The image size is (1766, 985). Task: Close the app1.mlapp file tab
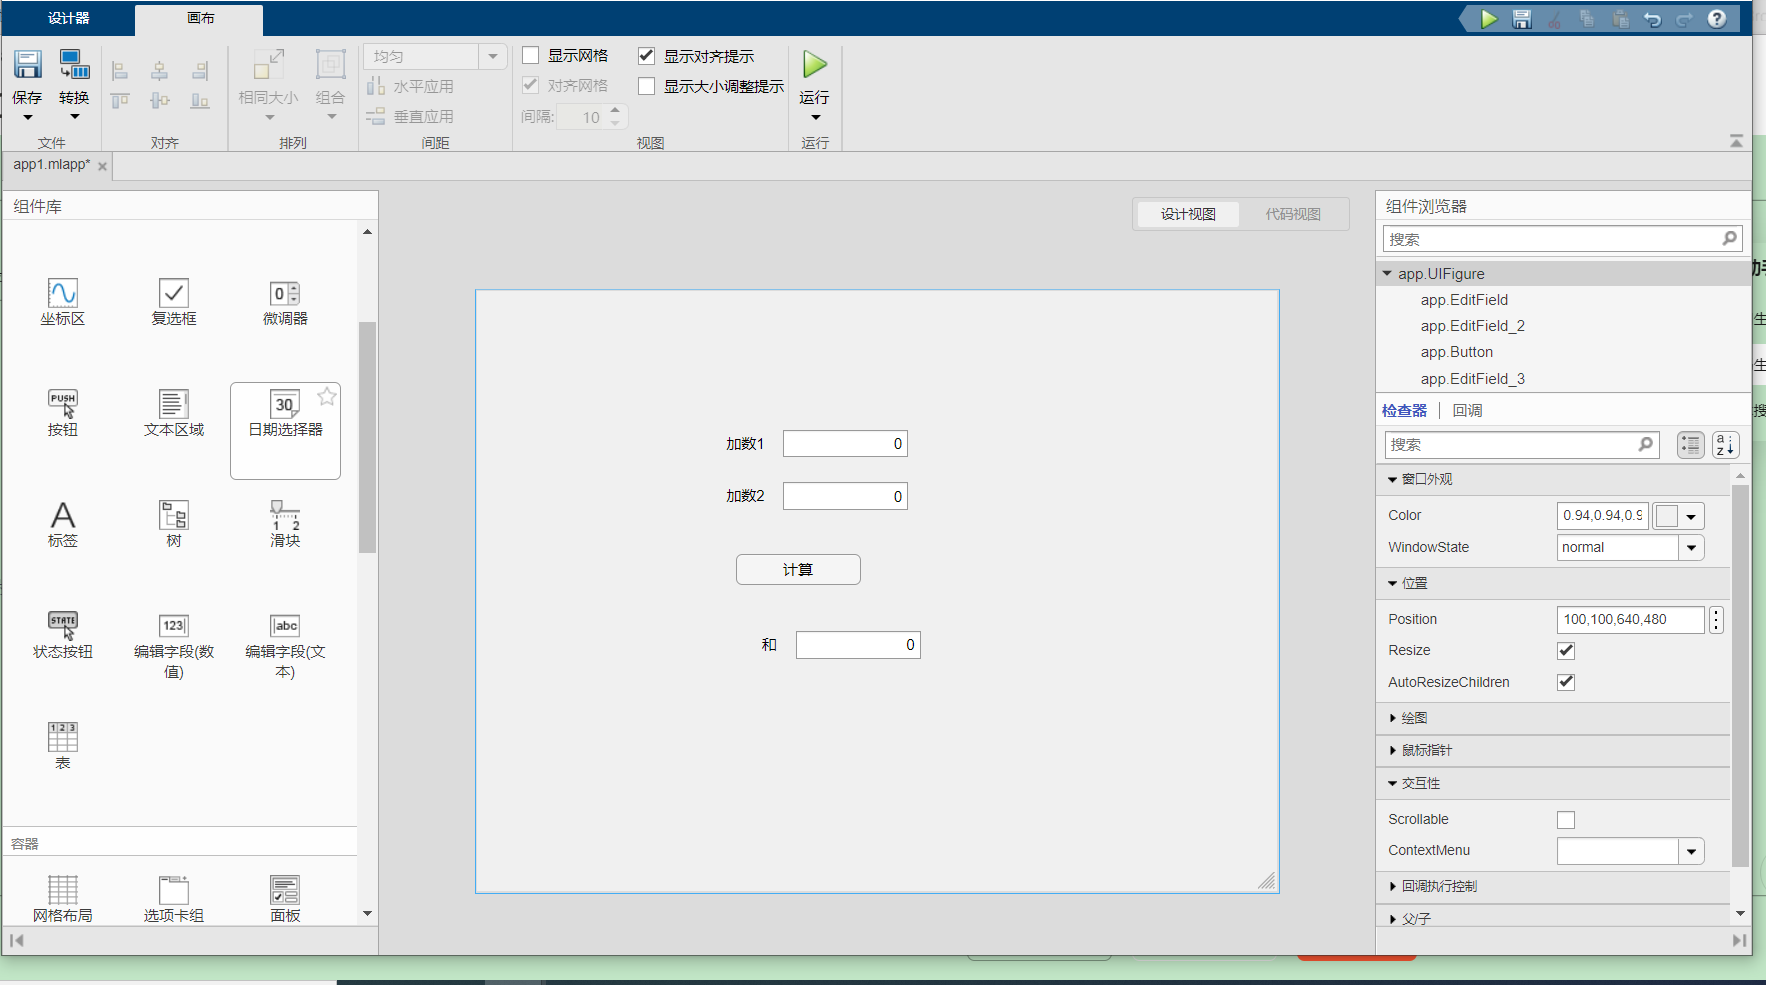[x=102, y=166]
